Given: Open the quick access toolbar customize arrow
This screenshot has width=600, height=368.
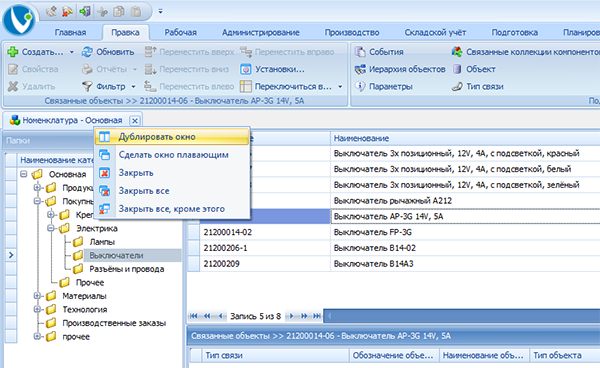Looking at the screenshot, I should [x=160, y=12].
